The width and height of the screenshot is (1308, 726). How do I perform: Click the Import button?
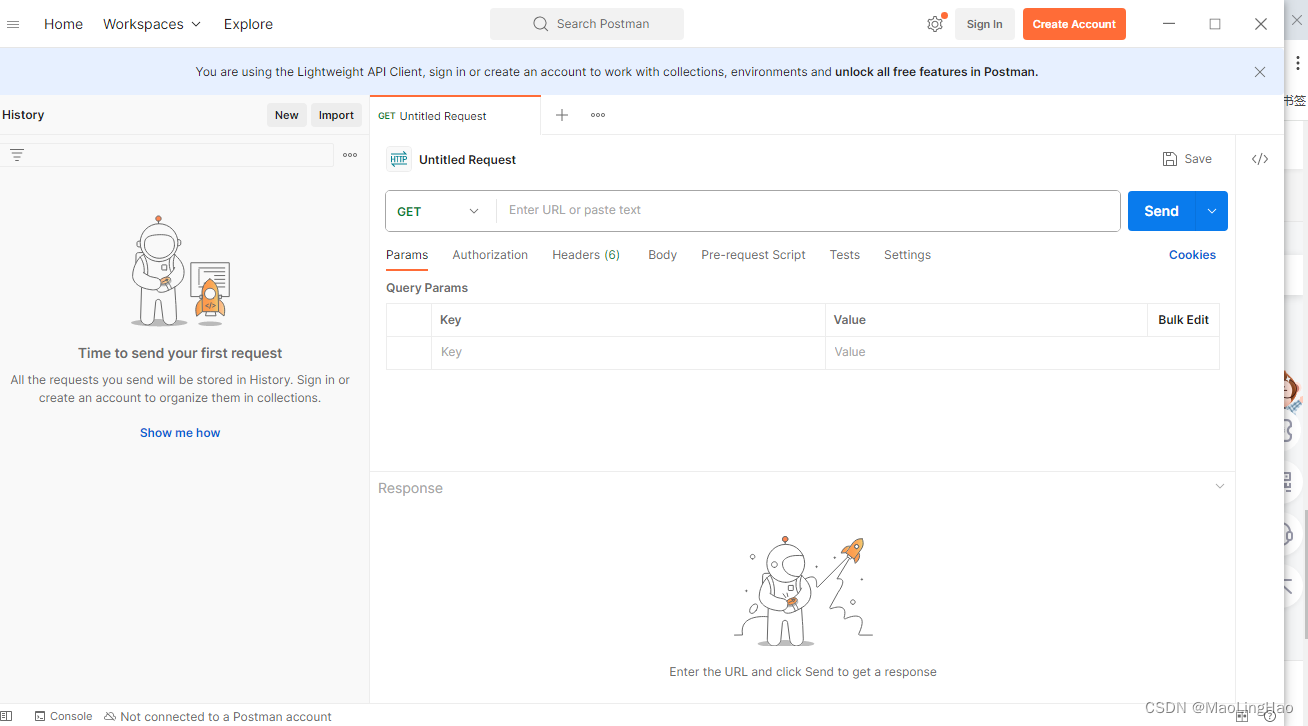click(336, 115)
